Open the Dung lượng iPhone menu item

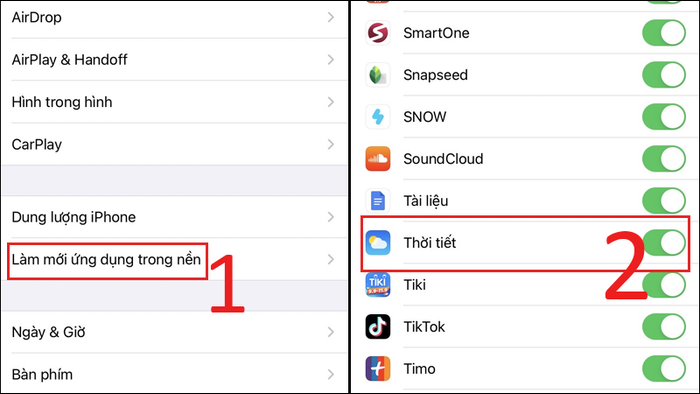coord(174,217)
